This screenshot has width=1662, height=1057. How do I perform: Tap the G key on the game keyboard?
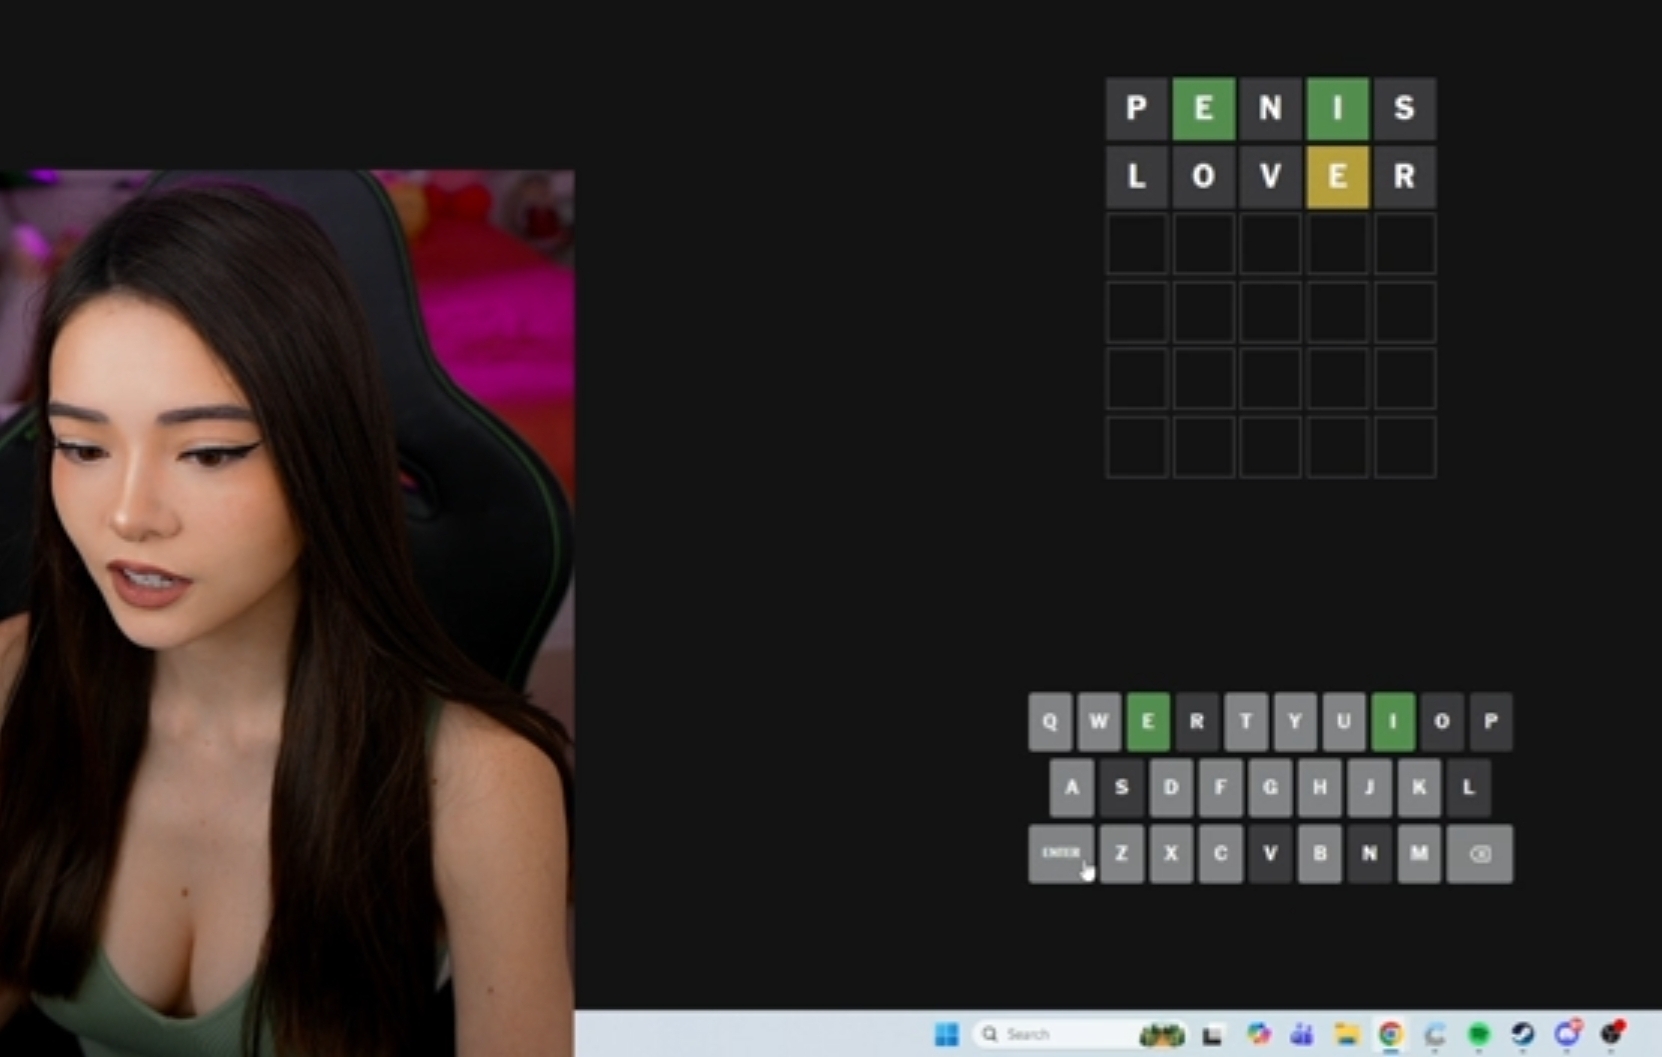tap(1270, 788)
